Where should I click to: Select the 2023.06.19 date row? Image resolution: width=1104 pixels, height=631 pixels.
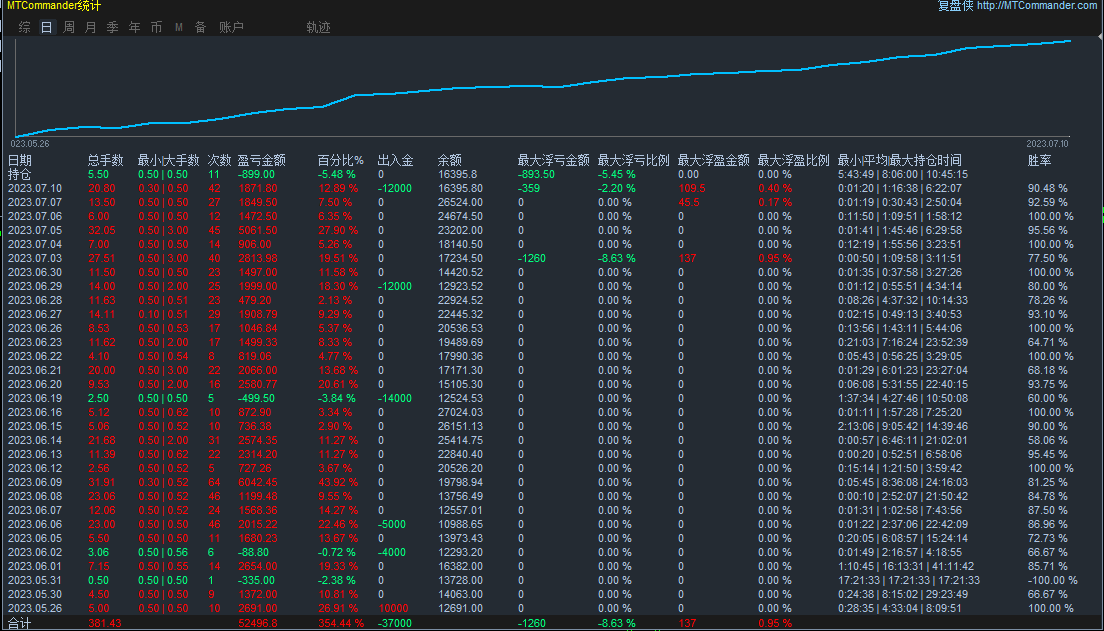34,399
